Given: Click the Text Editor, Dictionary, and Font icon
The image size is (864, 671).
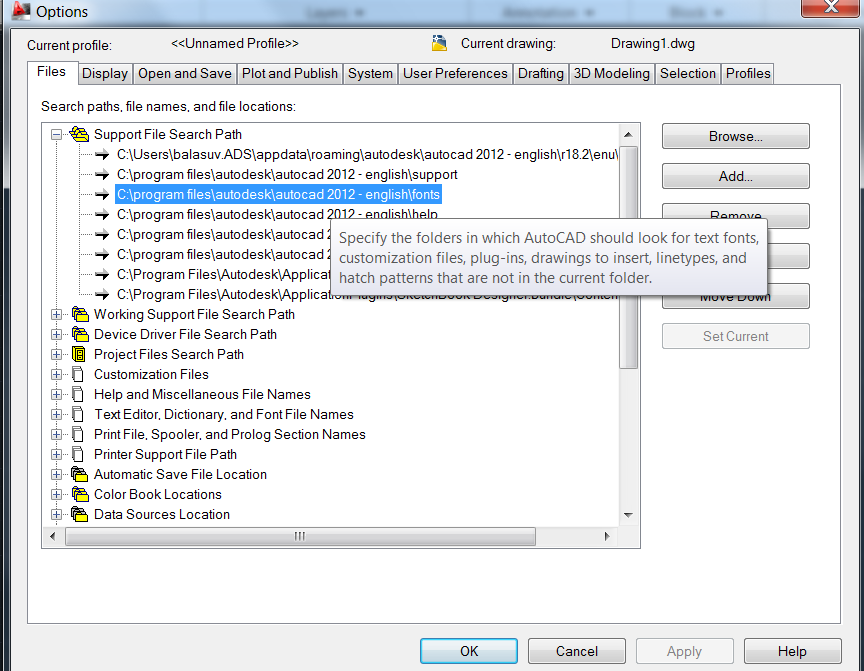Looking at the screenshot, I should coord(78,414).
